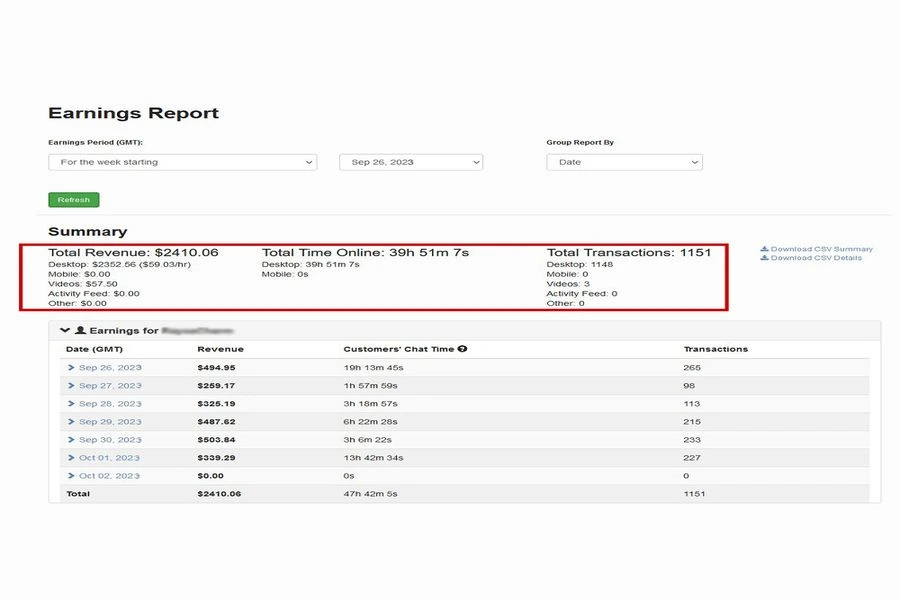Open the Group Report By dropdown
Viewport: 900px width, 600px height.
624,162
